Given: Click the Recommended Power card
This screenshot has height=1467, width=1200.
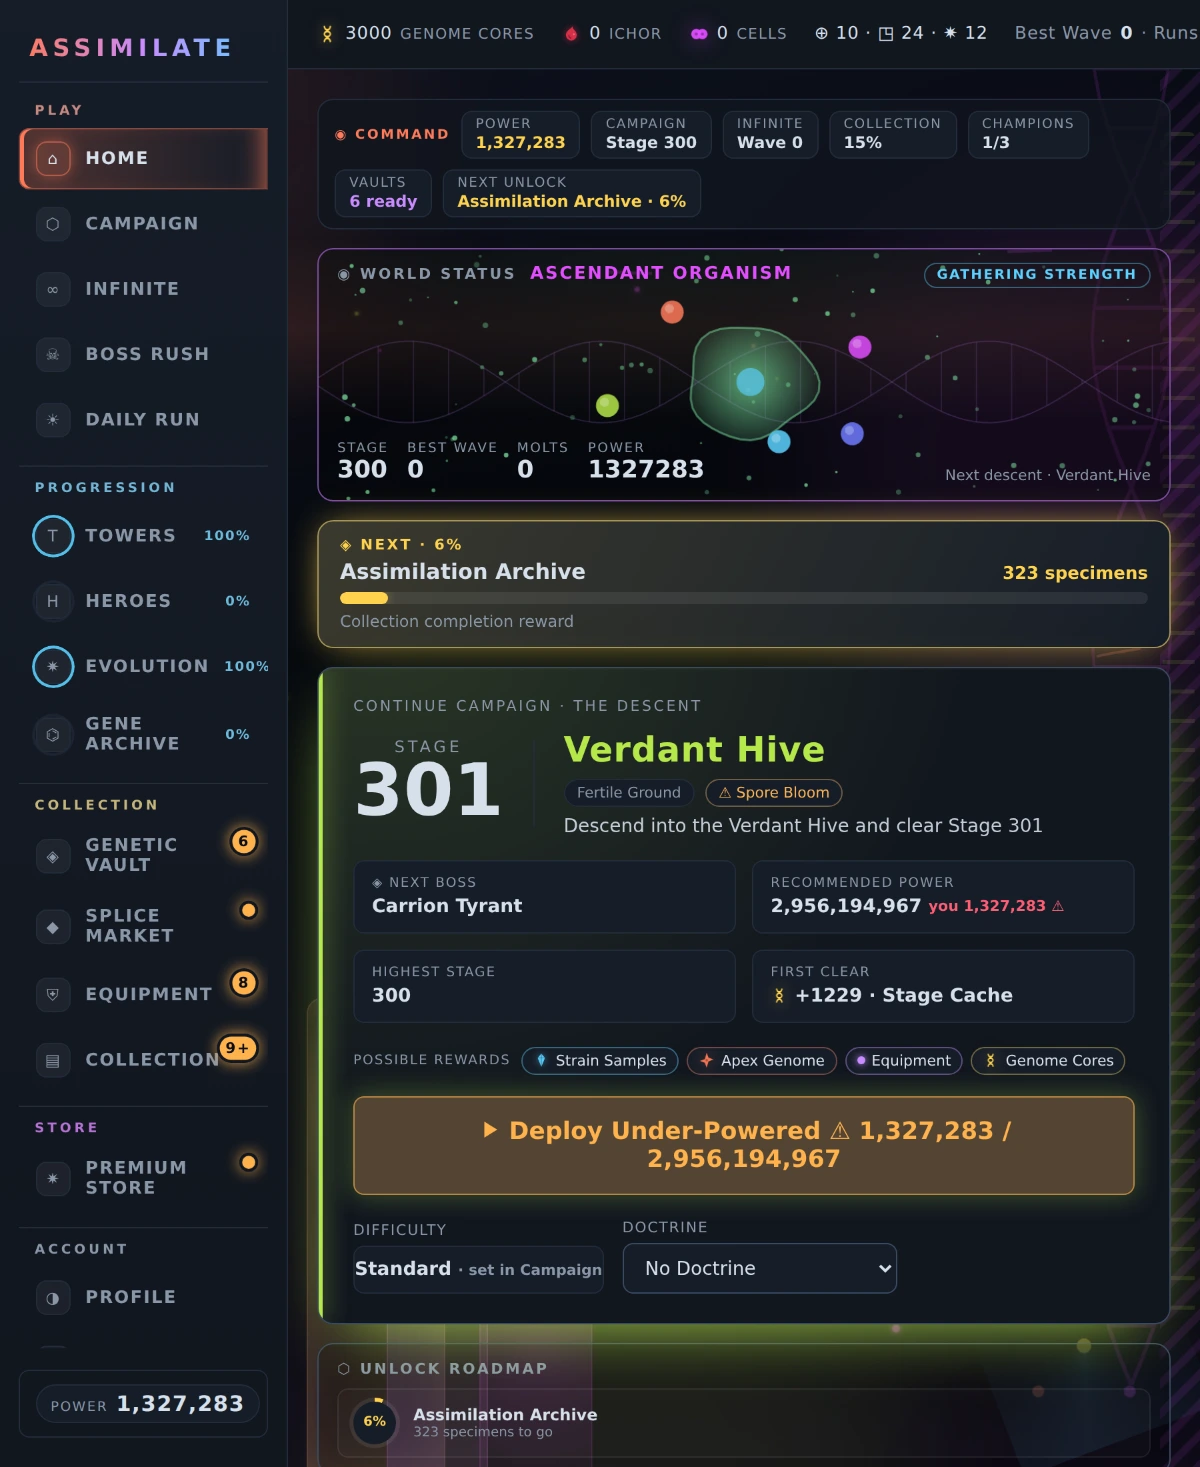Looking at the screenshot, I should click(x=943, y=897).
